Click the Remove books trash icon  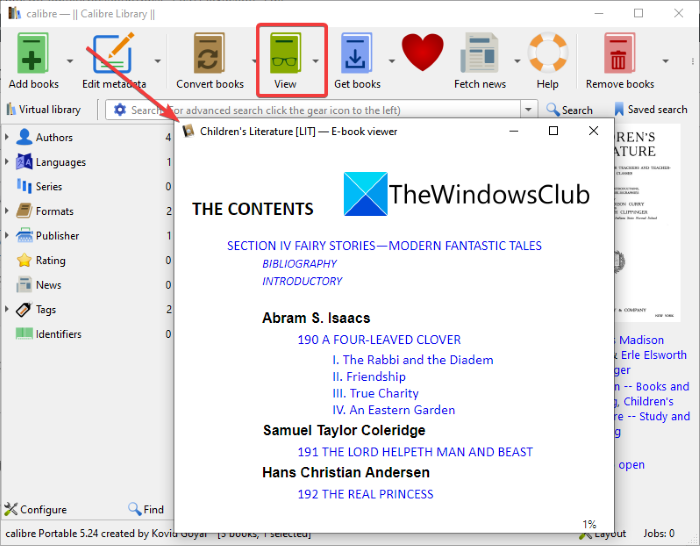pos(619,53)
